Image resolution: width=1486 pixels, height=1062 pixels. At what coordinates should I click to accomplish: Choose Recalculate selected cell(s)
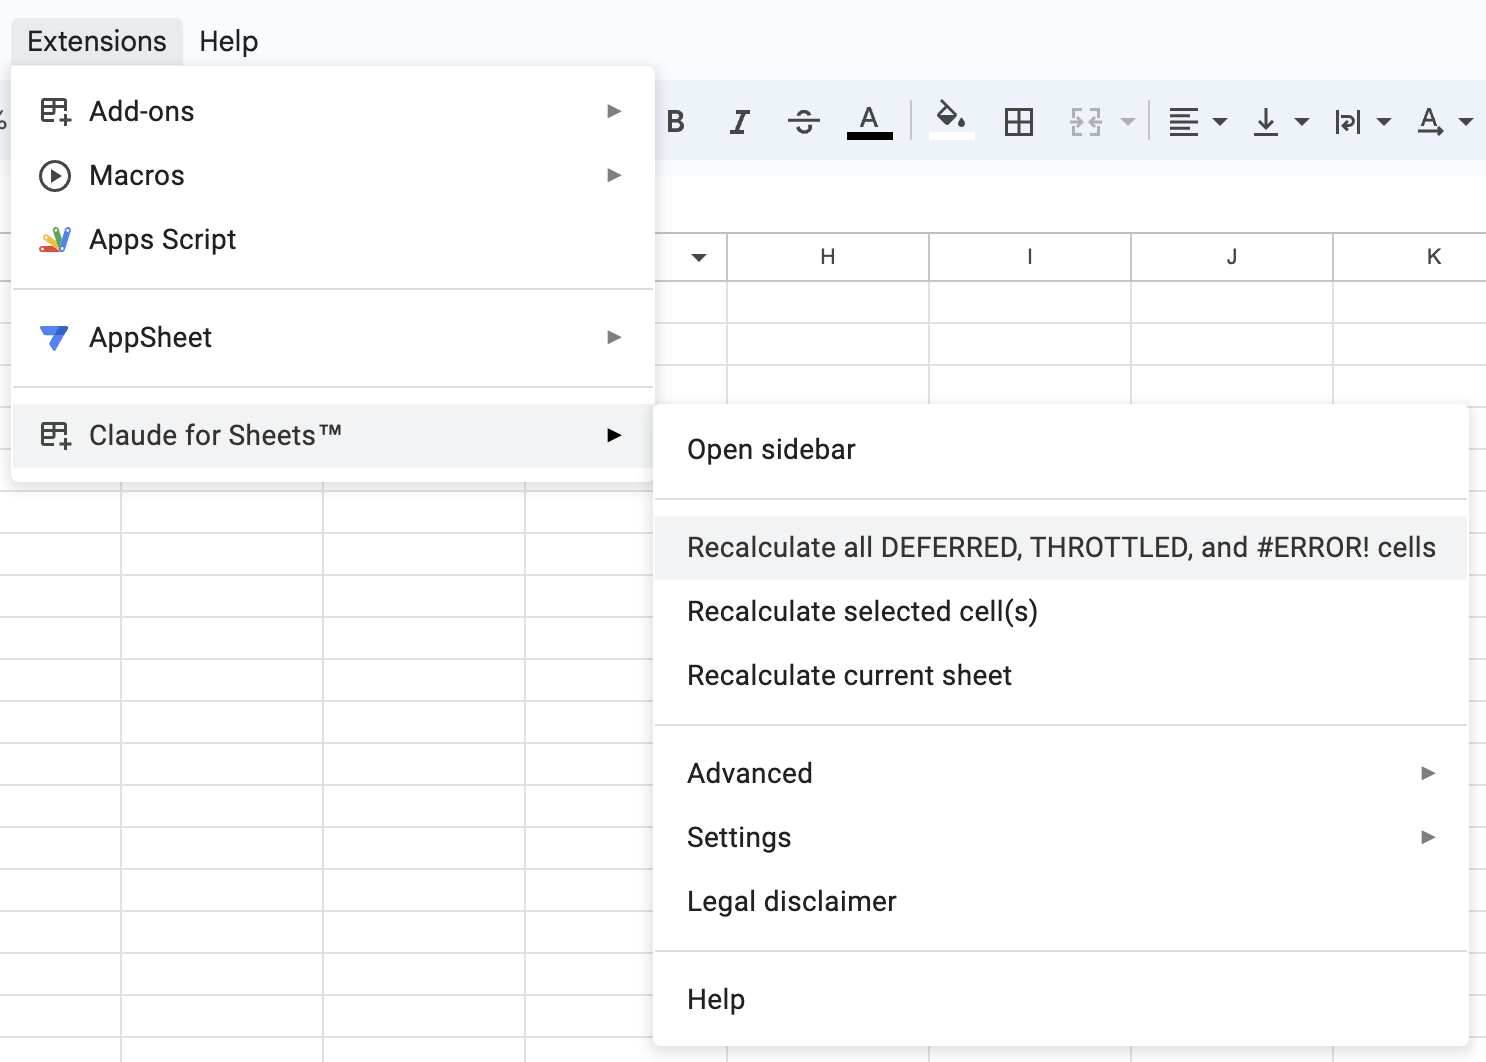[1061, 611]
